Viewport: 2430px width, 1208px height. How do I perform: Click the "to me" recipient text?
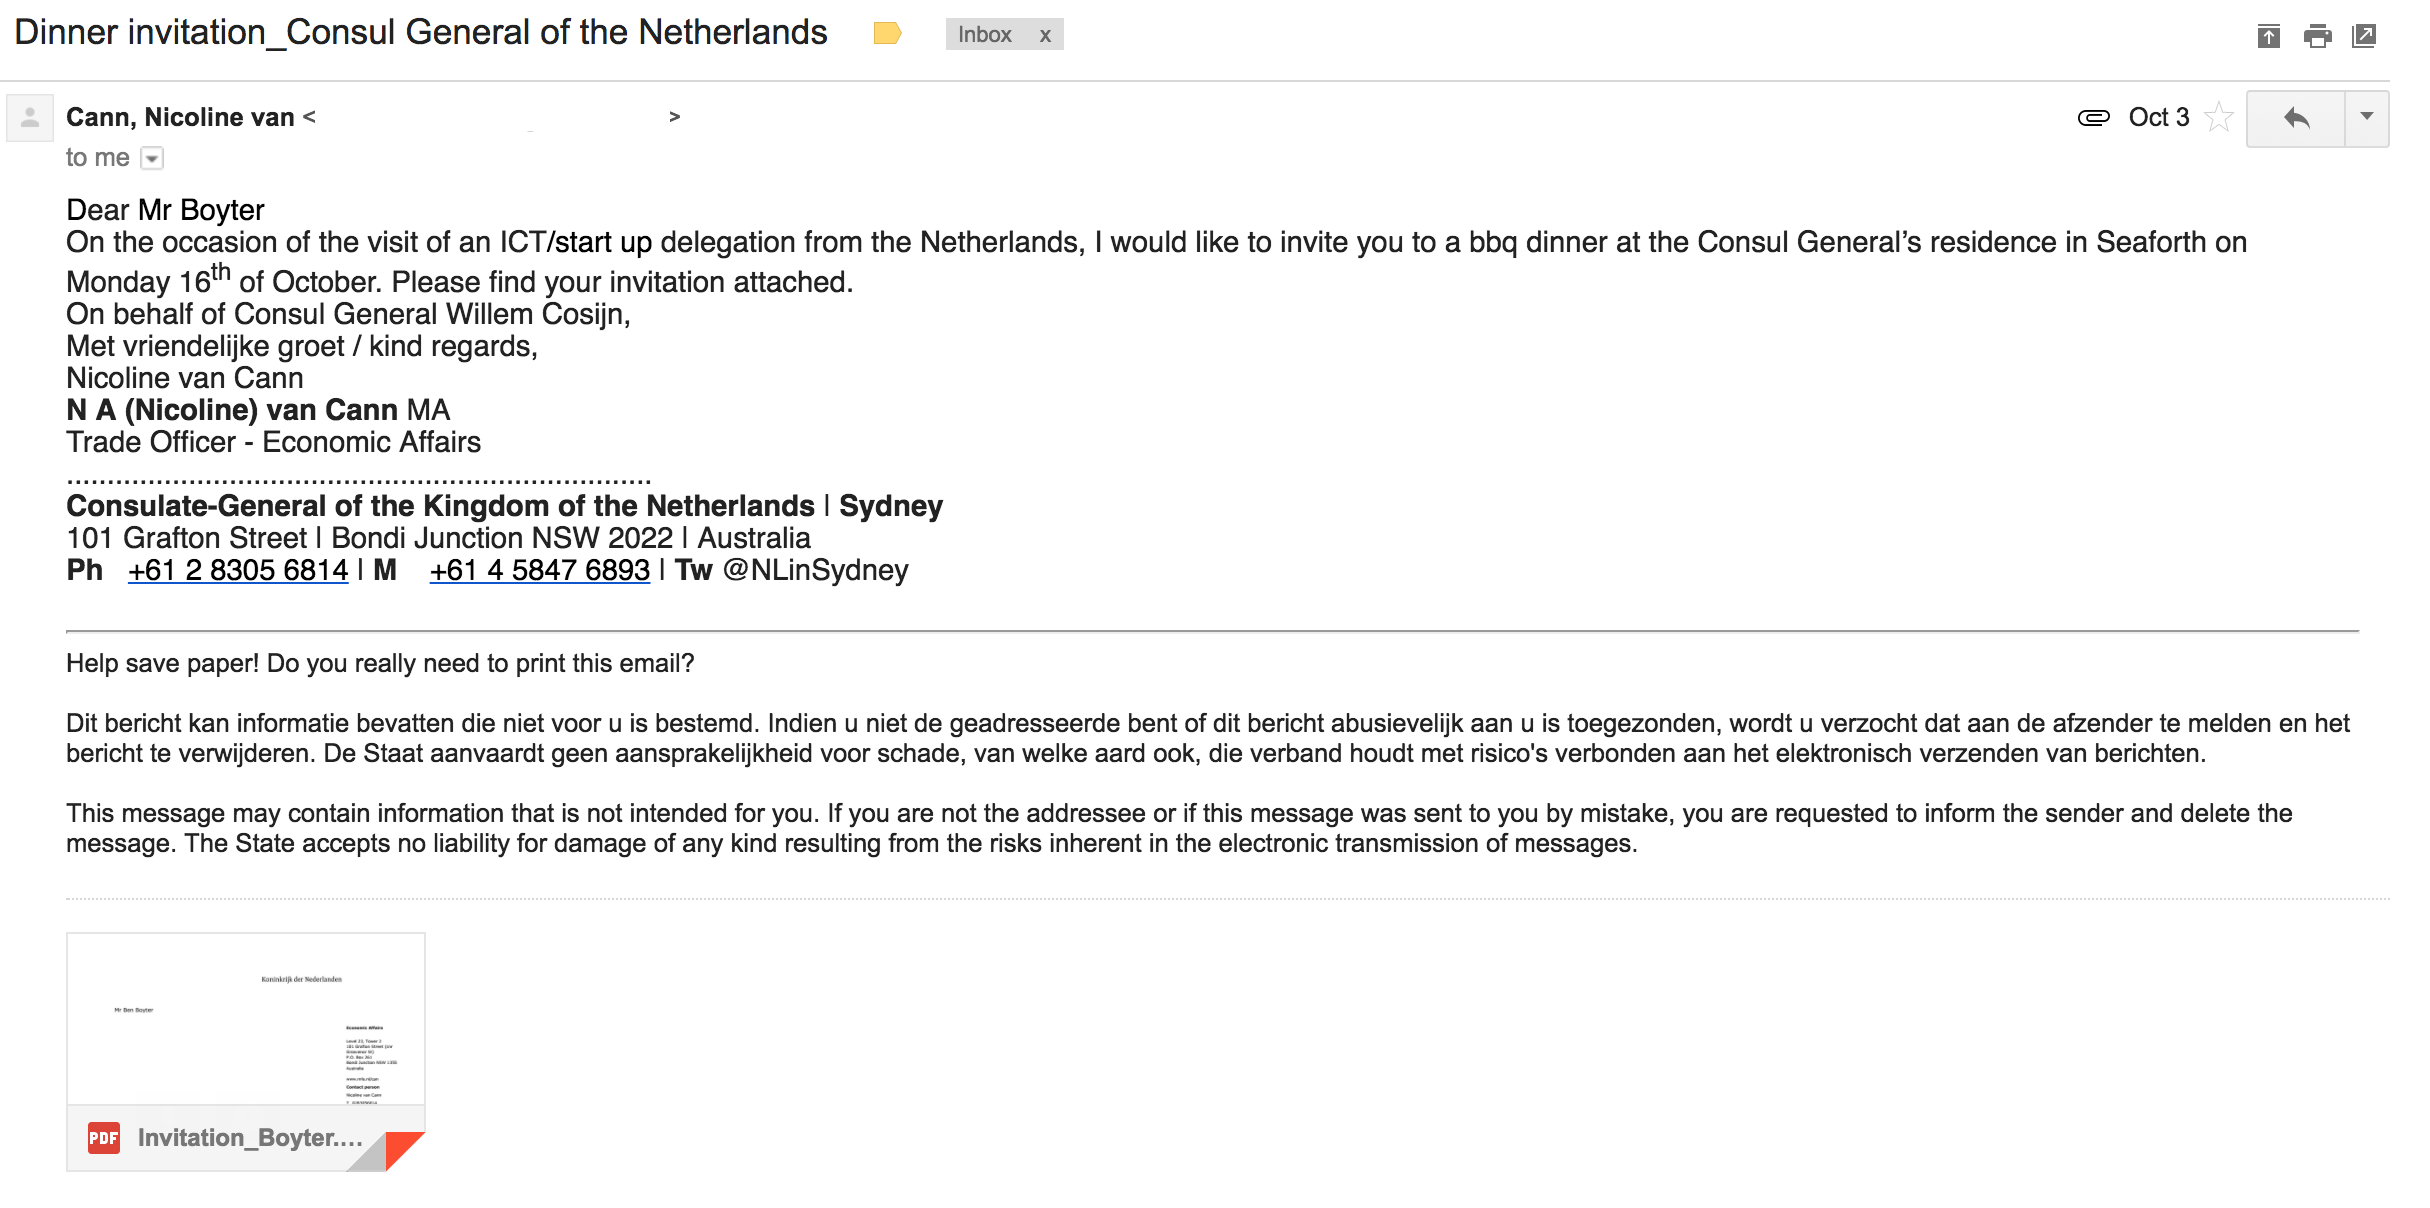pyautogui.click(x=97, y=158)
